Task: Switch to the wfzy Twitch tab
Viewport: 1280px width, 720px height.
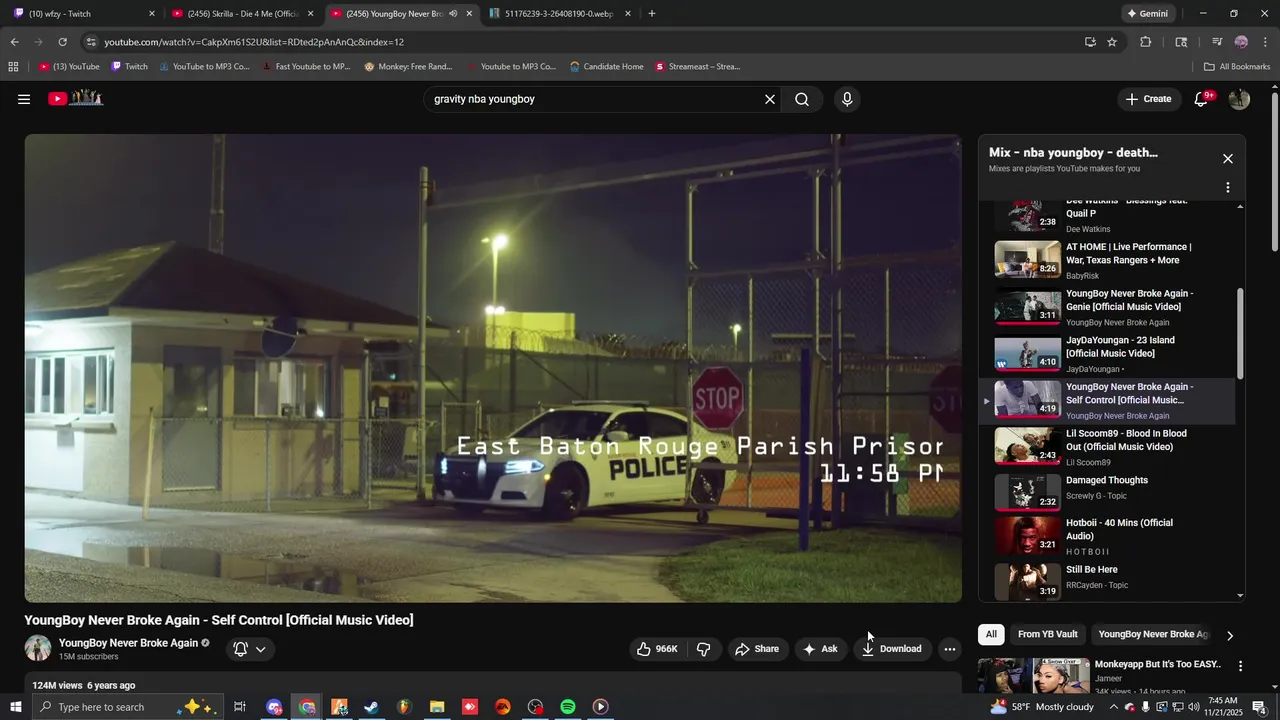Action: [85, 14]
